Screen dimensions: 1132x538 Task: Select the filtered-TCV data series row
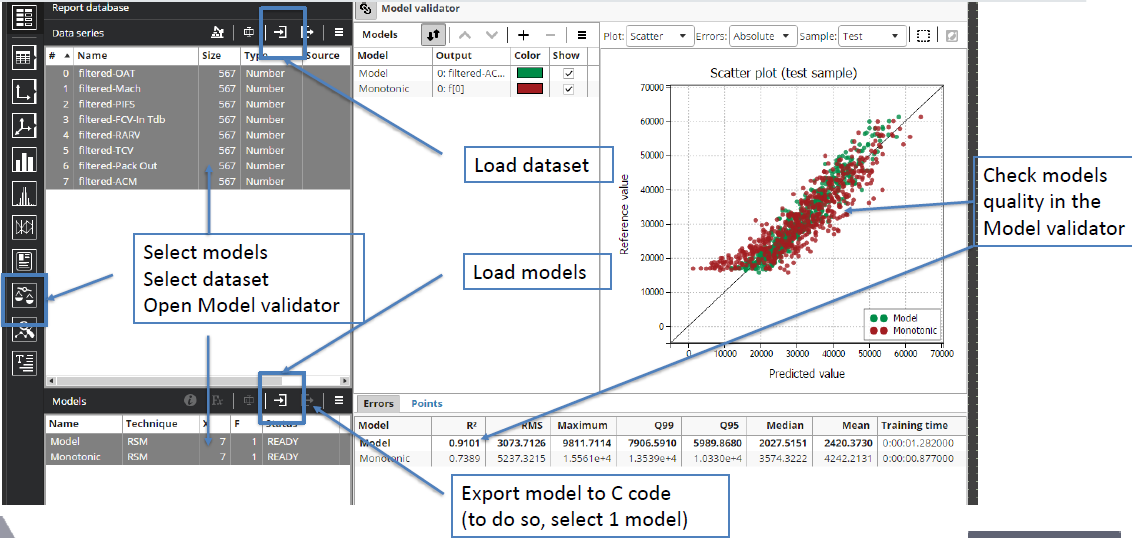[x=198, y=150]
